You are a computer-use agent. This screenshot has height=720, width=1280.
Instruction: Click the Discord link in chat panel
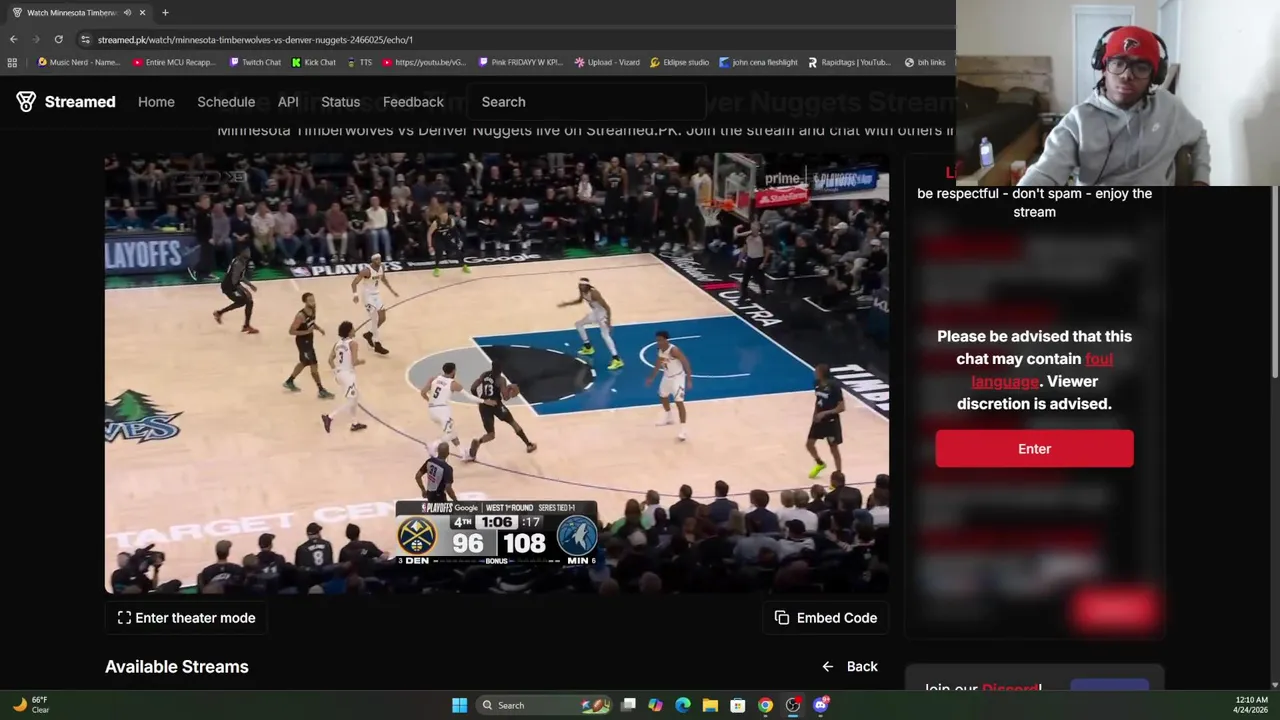pos(1011,689)
